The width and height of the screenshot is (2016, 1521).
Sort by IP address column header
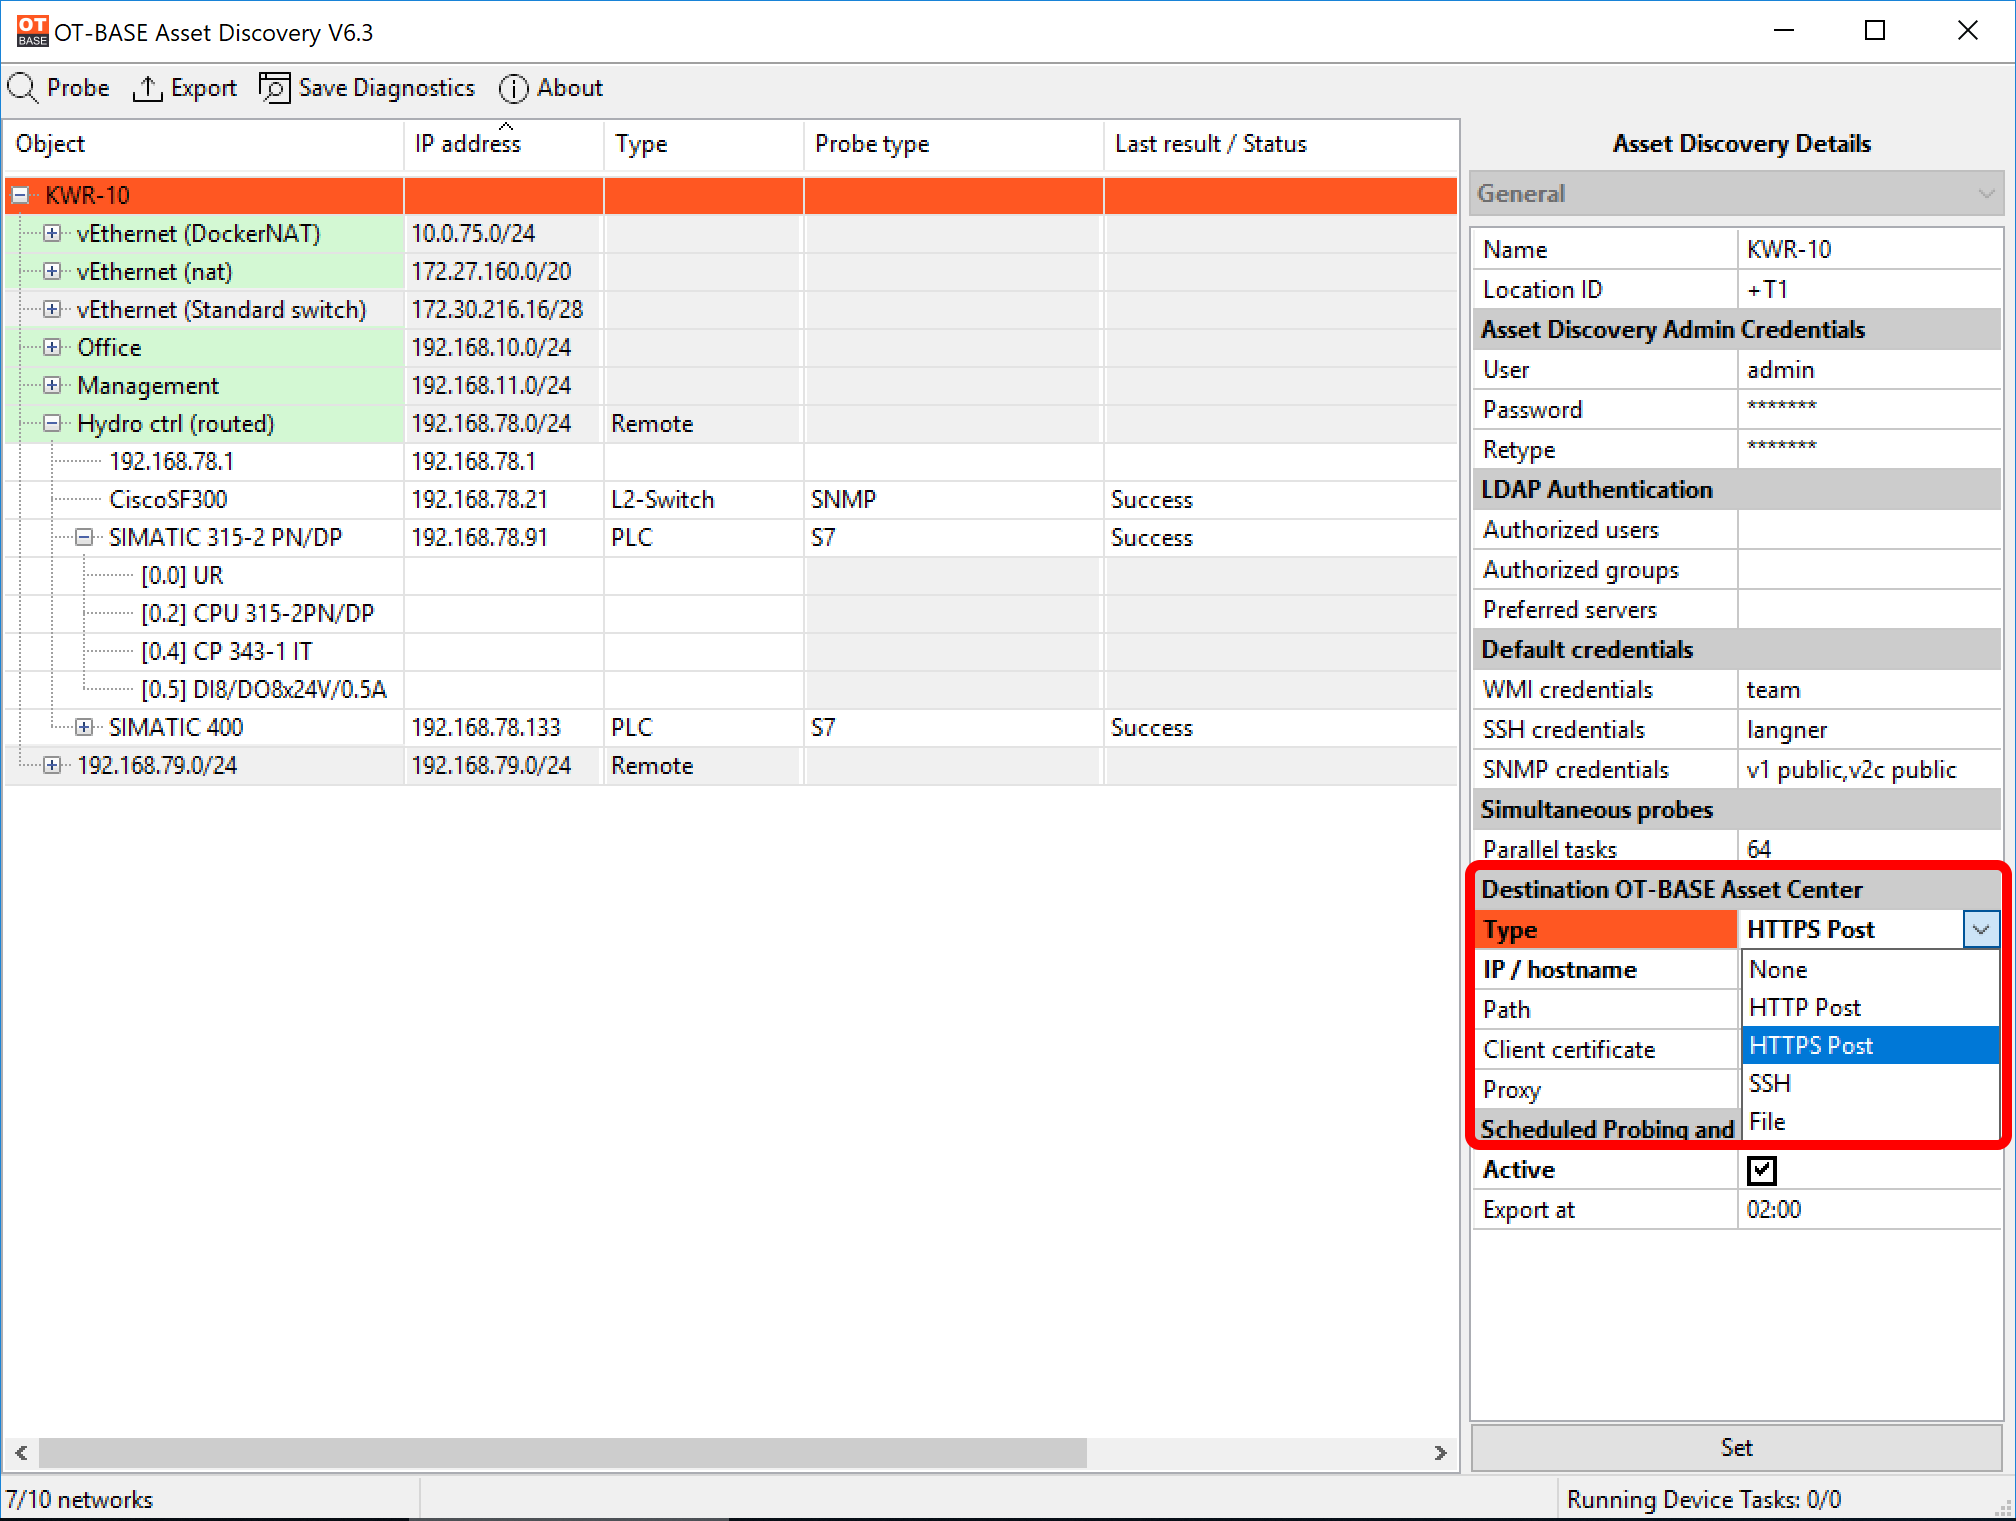click(504, 144)
